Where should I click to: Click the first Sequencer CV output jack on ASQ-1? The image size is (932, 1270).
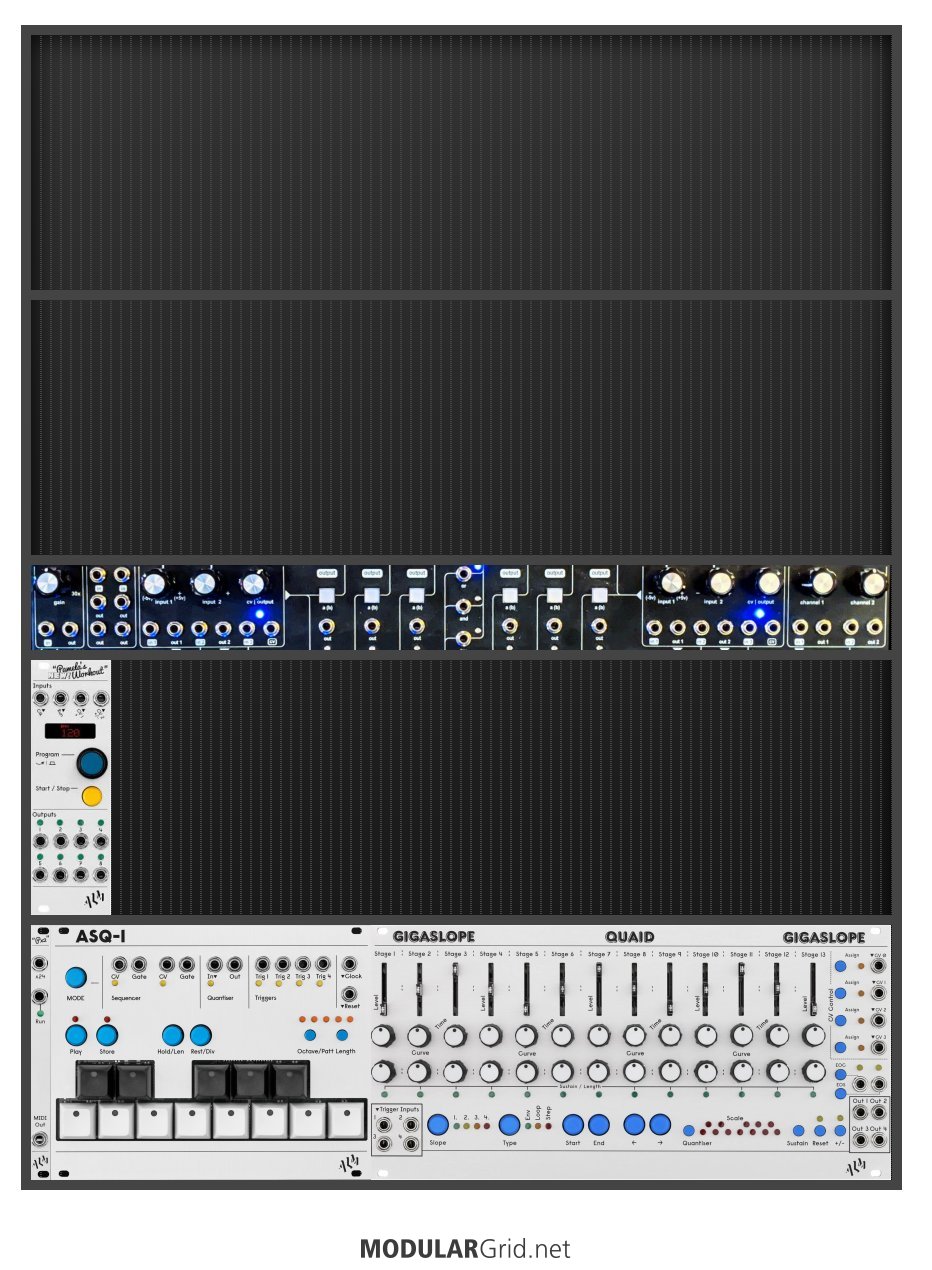pos(117,964)
